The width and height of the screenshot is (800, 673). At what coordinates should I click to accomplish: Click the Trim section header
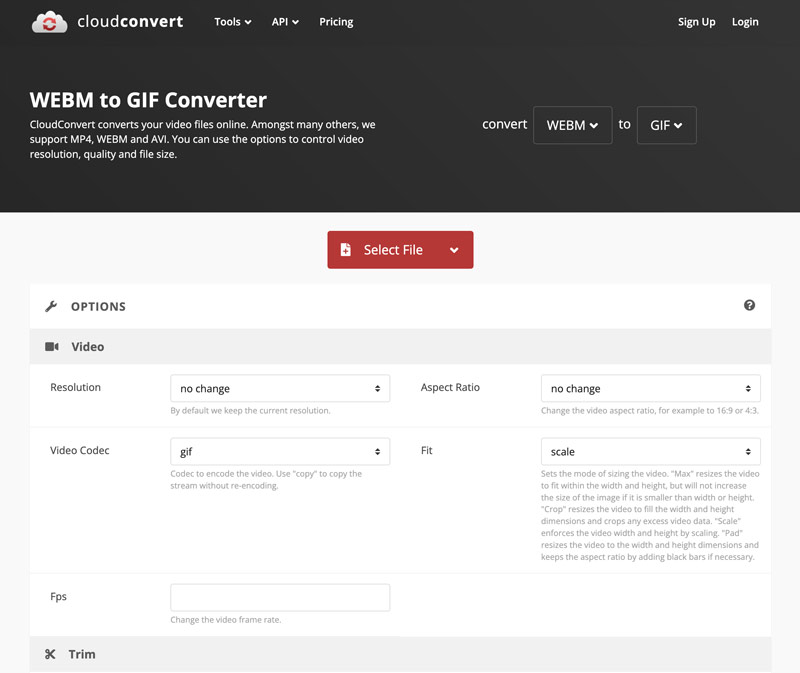[x=400, y=654]
